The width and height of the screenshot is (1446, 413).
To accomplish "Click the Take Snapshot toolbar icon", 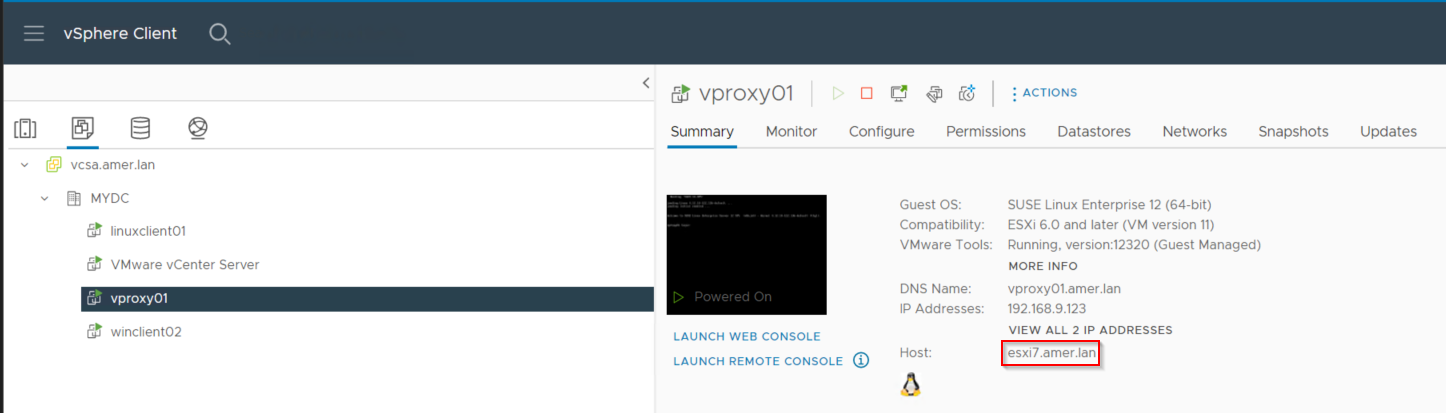I will tap(967, 93).
